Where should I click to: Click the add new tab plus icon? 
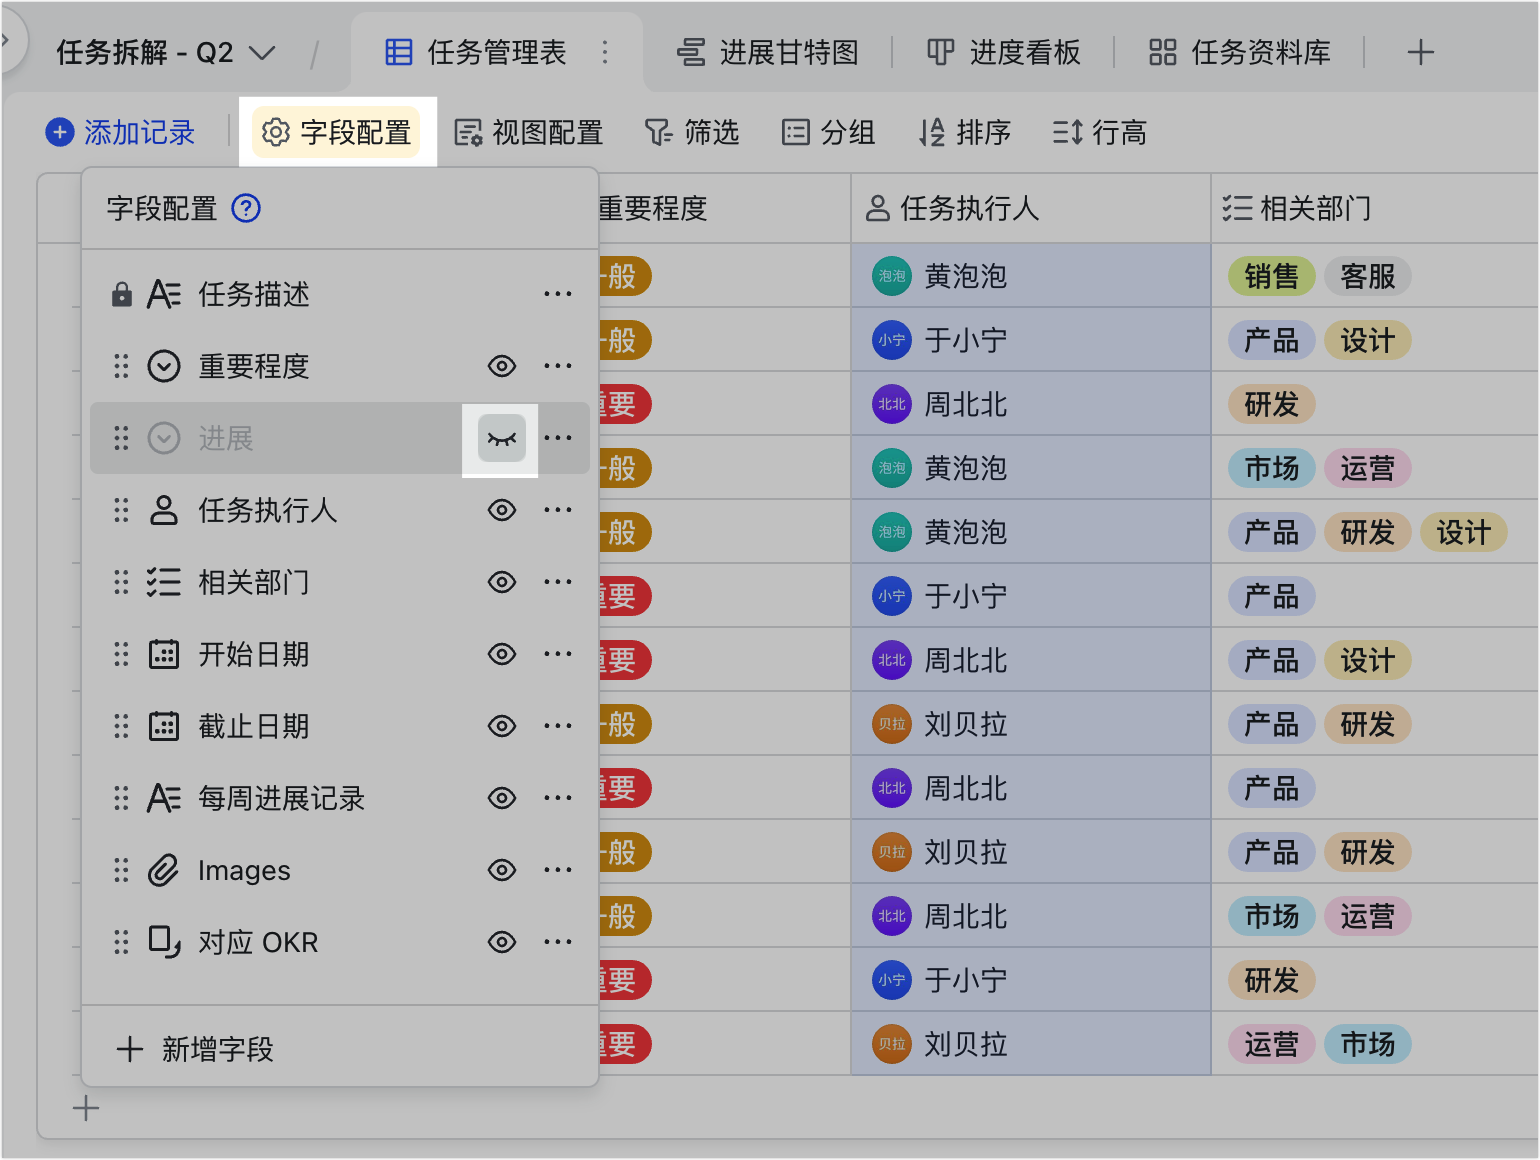1420,52
